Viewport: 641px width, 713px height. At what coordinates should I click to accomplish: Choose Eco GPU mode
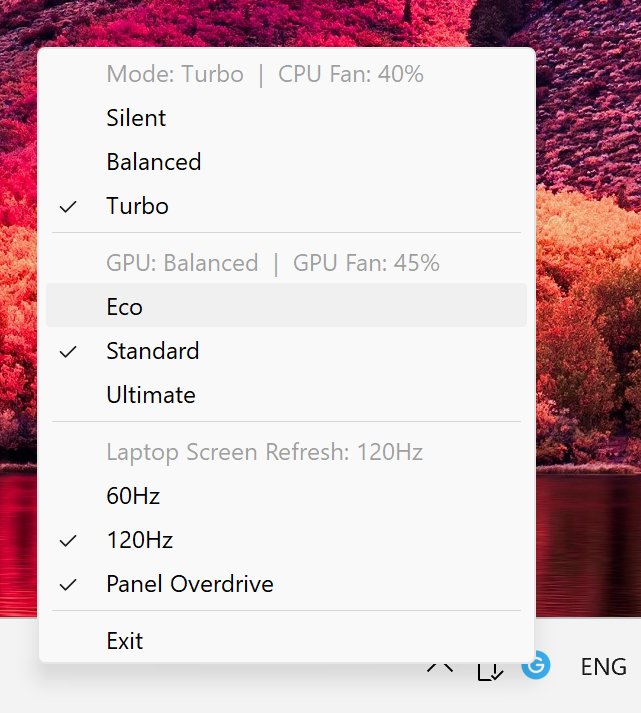click(x=125, y=307)
